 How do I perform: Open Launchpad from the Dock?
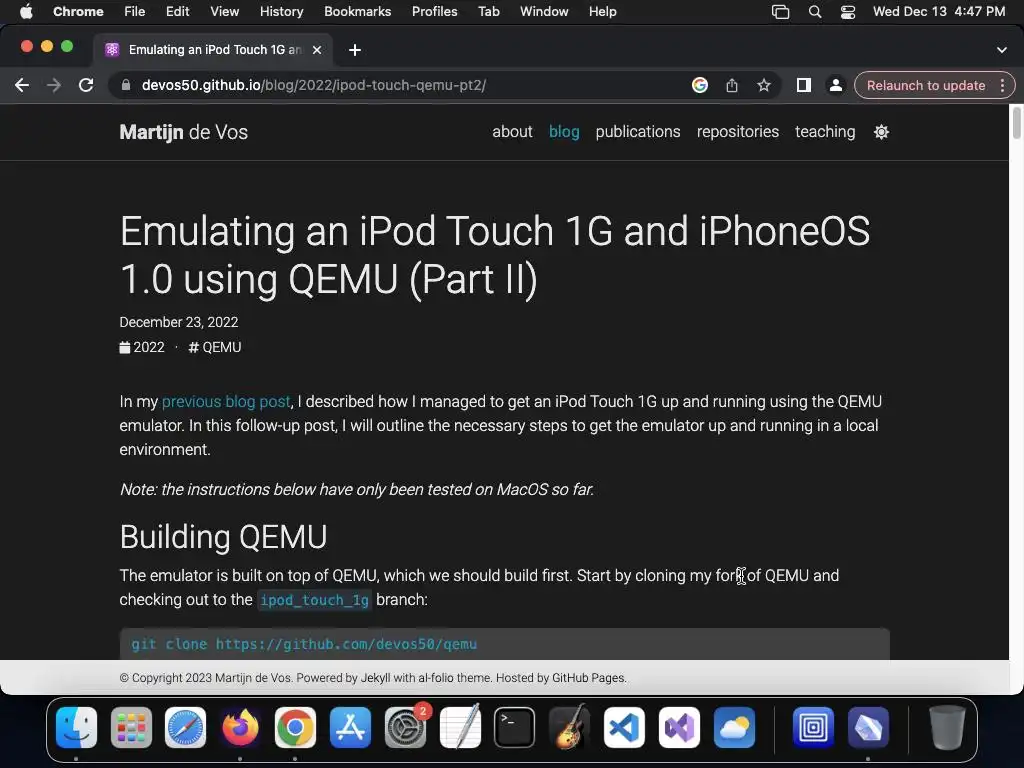pos(131,728)
